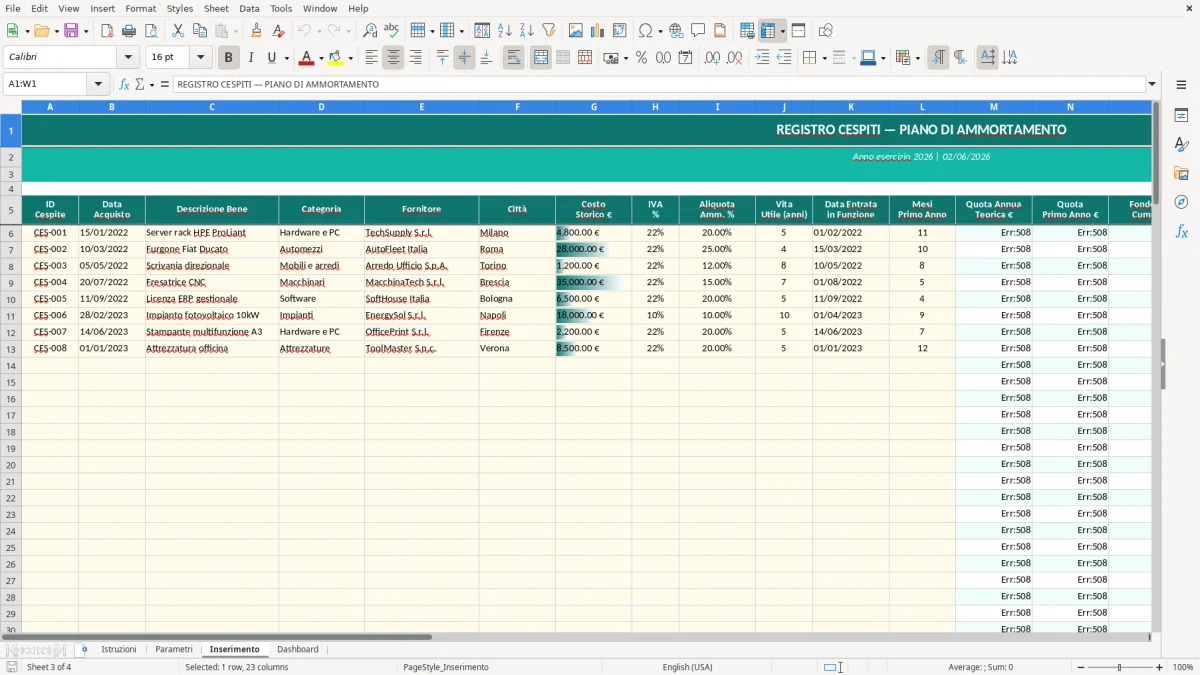The image size is (1200, 675).
Task: Toggle Wrap Text button
Action: [514, 58]
